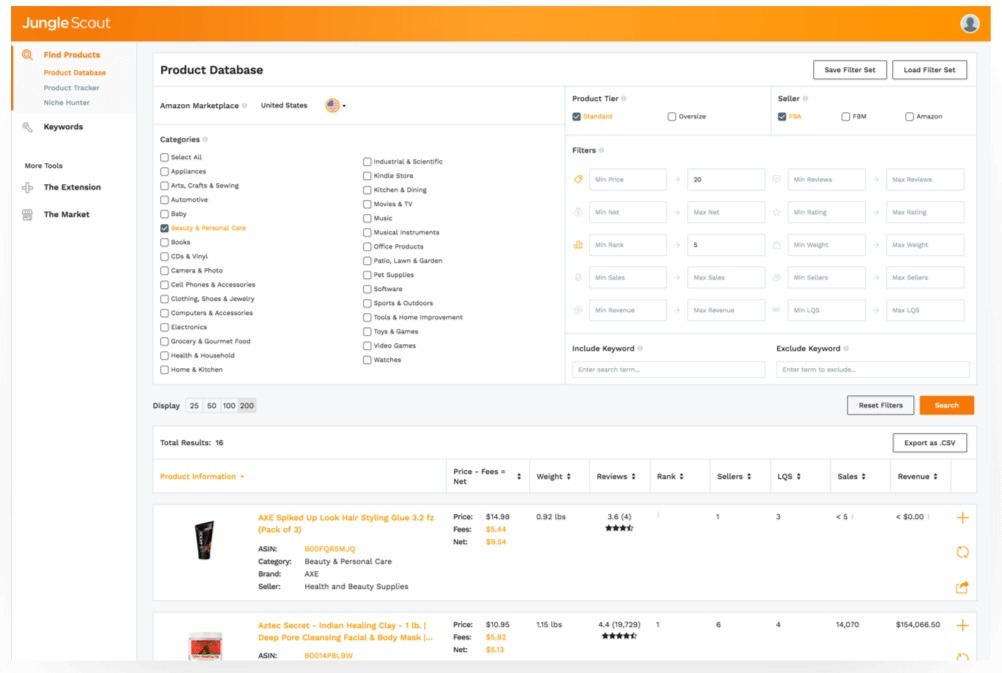Check the Amazon seller checkbox
Image resolution: width=1002 pixels, height=673 pixels.
click(x=909, y=116)
